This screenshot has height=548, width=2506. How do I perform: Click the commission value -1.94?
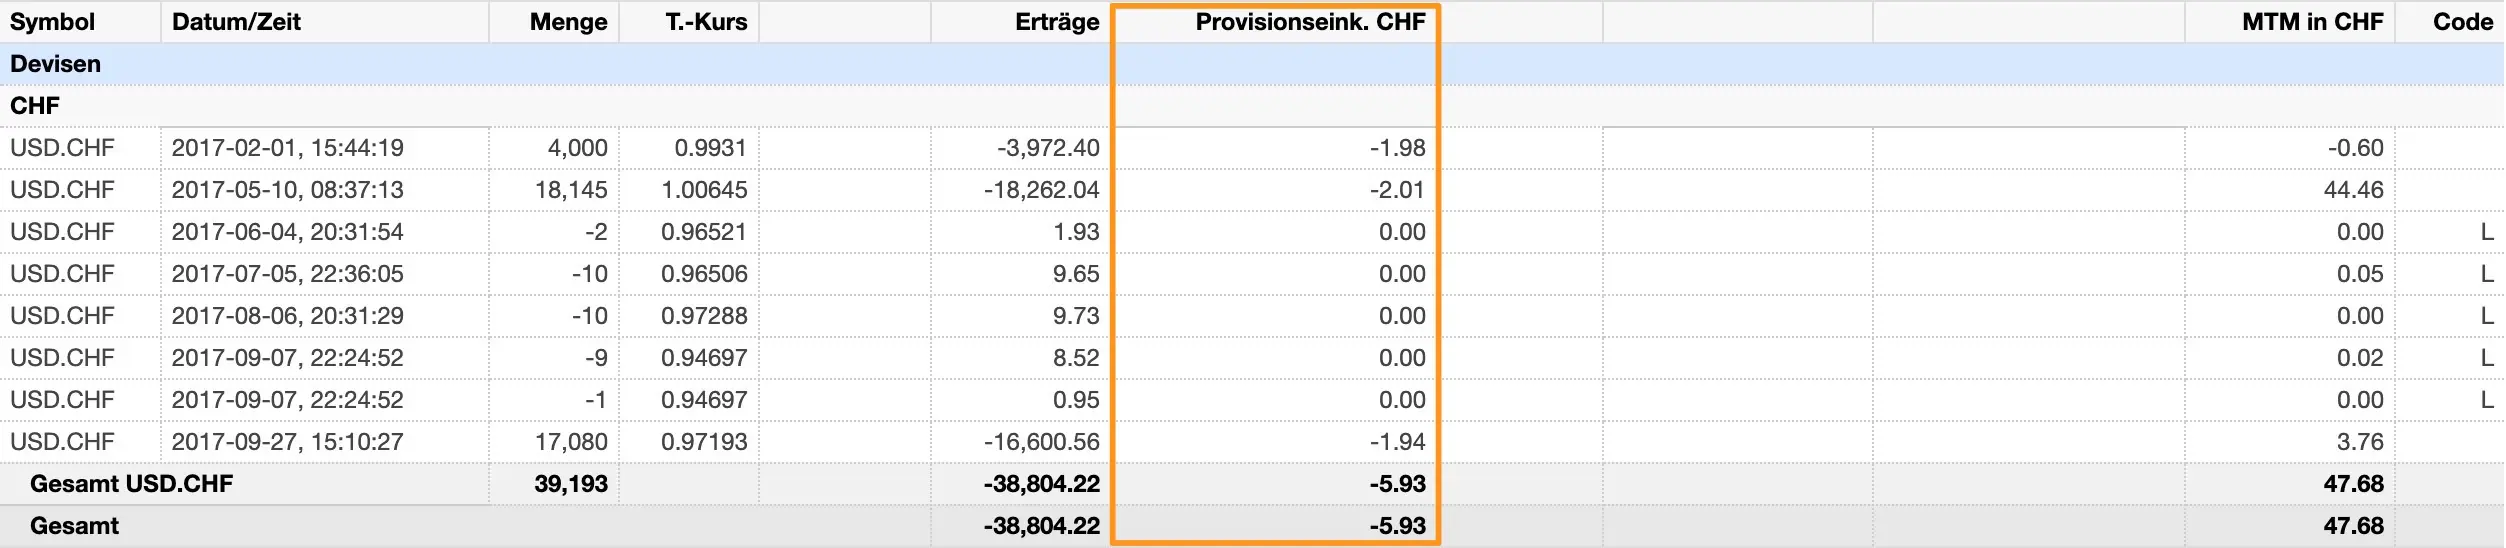pyautogui.click(x=1397, y=442)
